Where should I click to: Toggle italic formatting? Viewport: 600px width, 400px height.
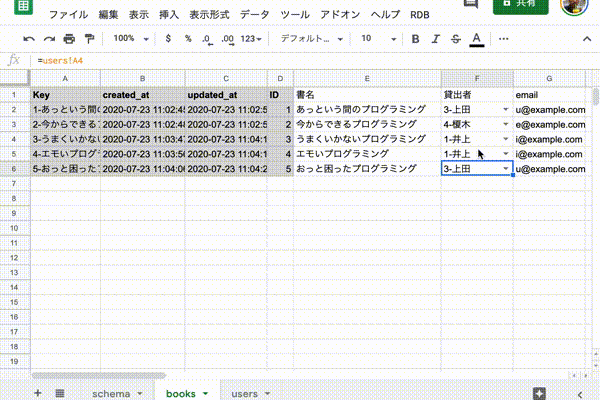point(435,39)
